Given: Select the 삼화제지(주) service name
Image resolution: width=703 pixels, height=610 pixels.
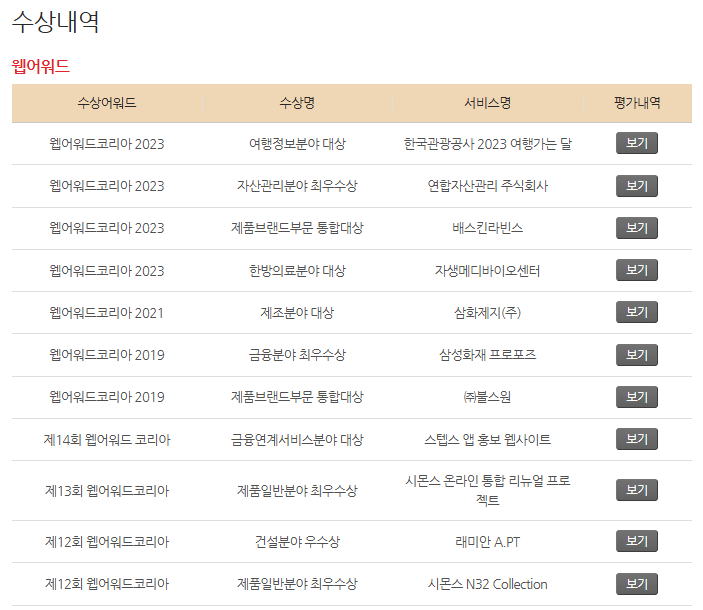Looking at the screenshot, I should 487,313.
